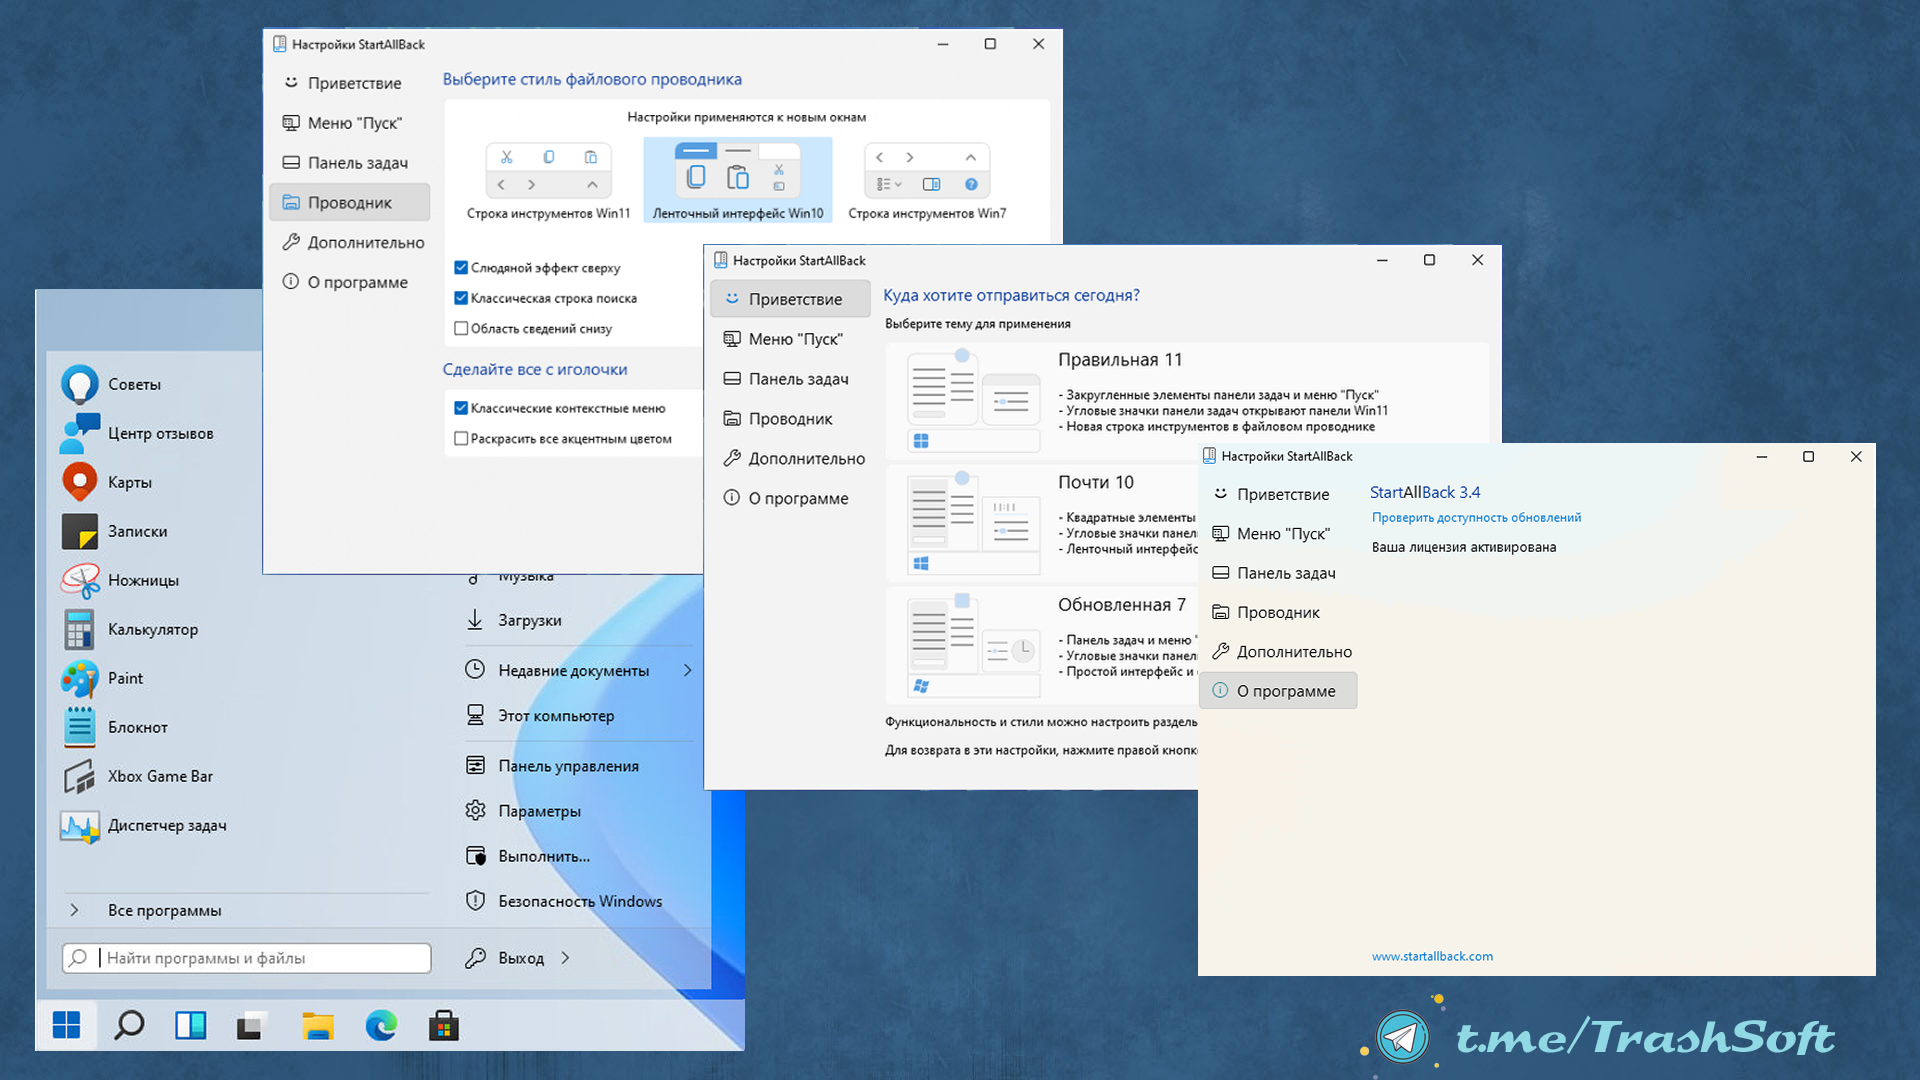
Task: Enable Раскрасить все акцентным цветом checkbox
Action: click(x=461, y=438)
